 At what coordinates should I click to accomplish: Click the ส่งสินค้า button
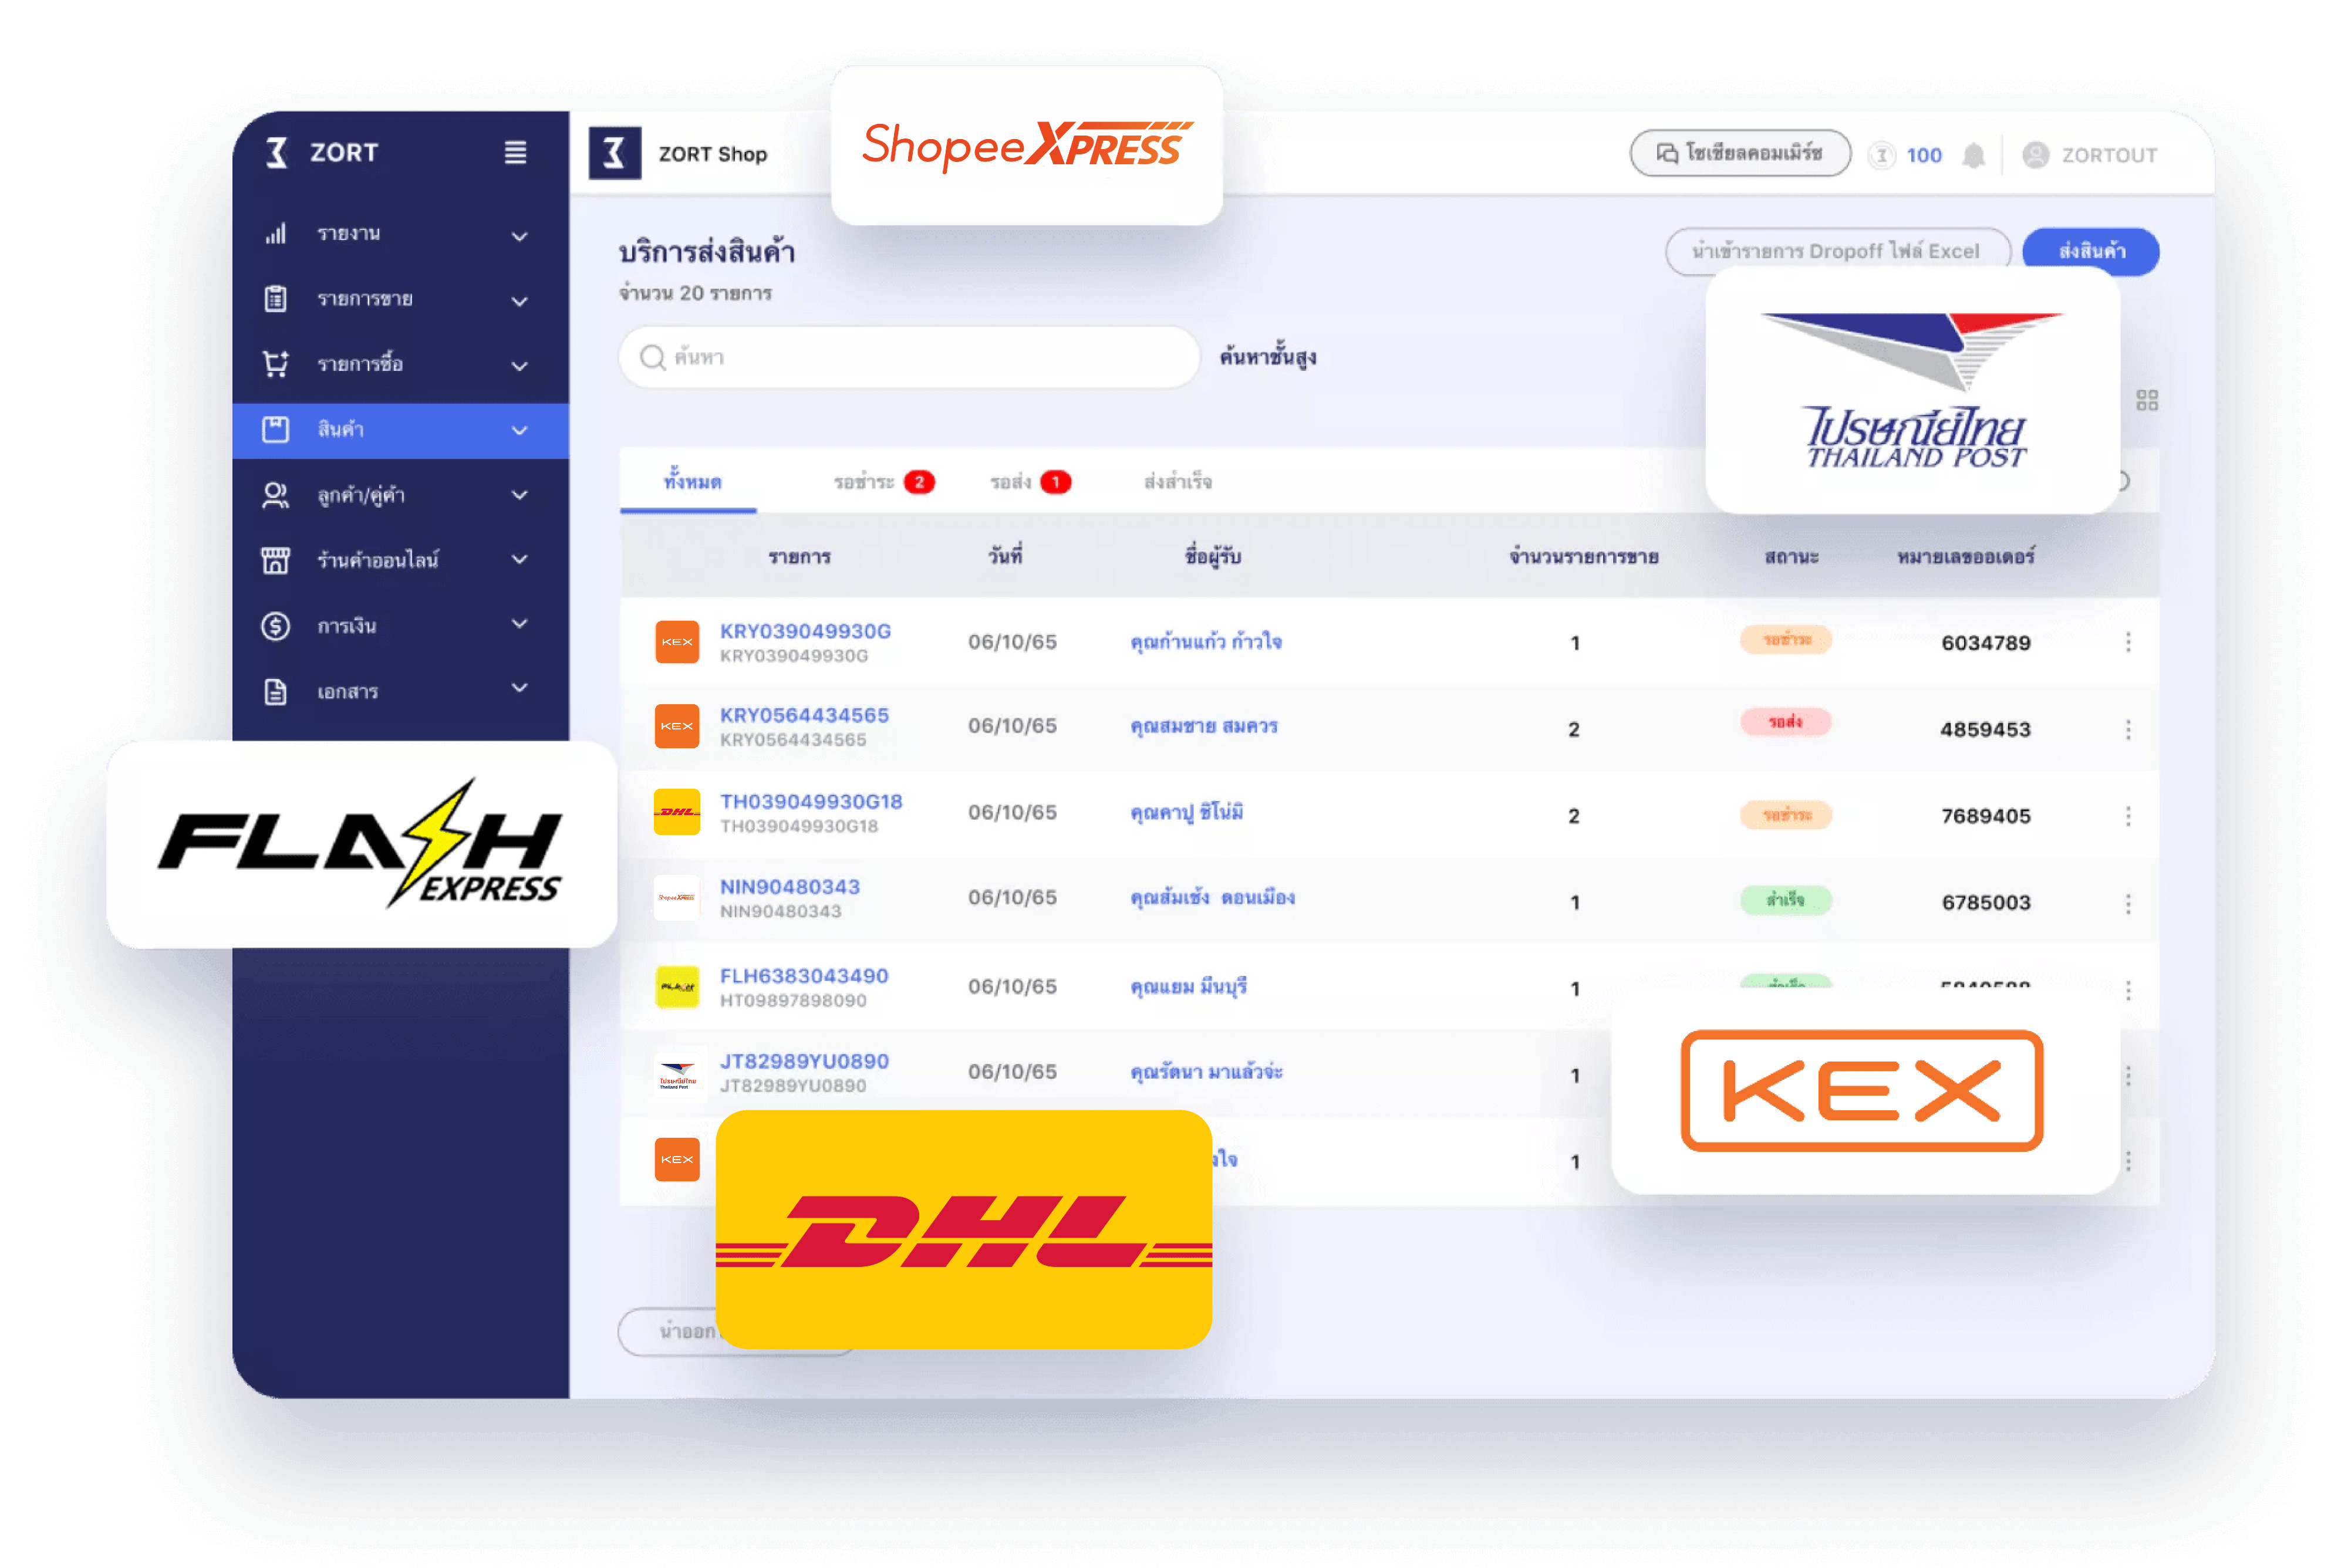tap(2090, 251)
